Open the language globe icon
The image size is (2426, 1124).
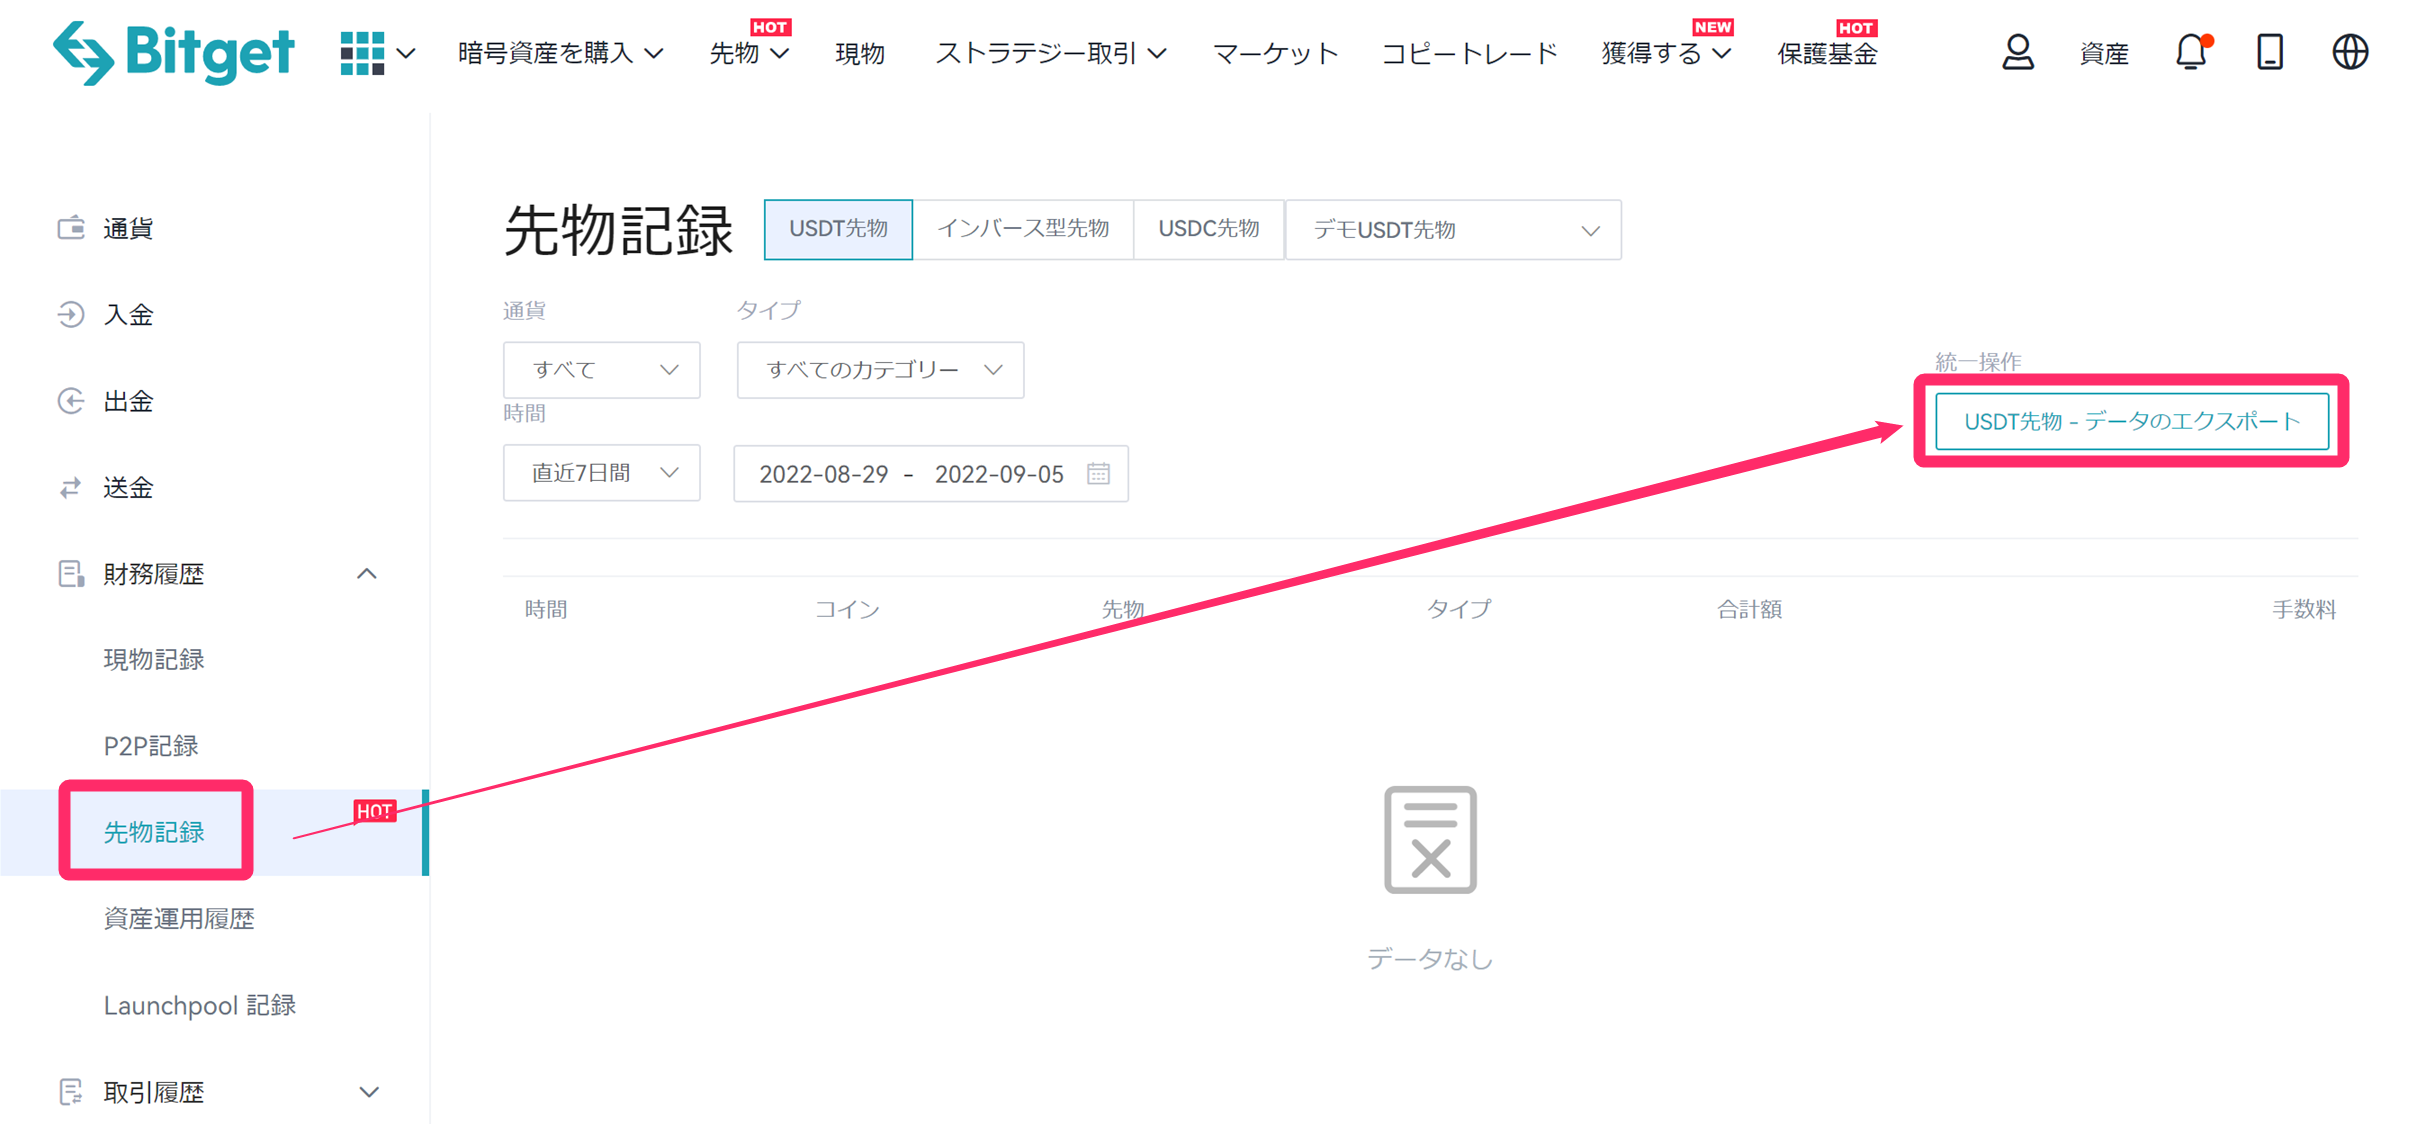click(x=2350, y=52)
